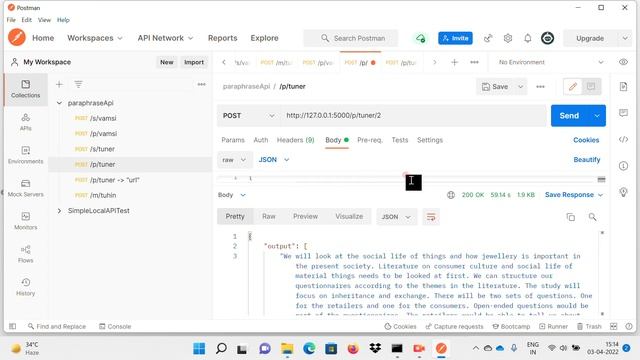Switch to the Raw response view
The width and height of the screenshot is (640, 360).
click(x=269, y=216)
